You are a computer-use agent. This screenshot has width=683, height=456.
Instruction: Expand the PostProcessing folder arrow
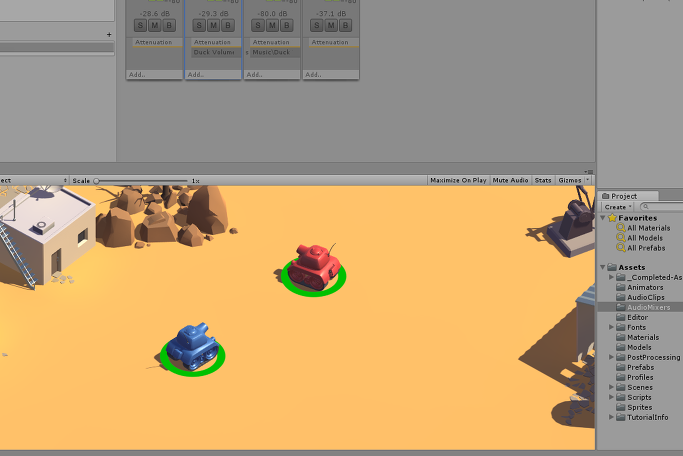click(611, 357)
